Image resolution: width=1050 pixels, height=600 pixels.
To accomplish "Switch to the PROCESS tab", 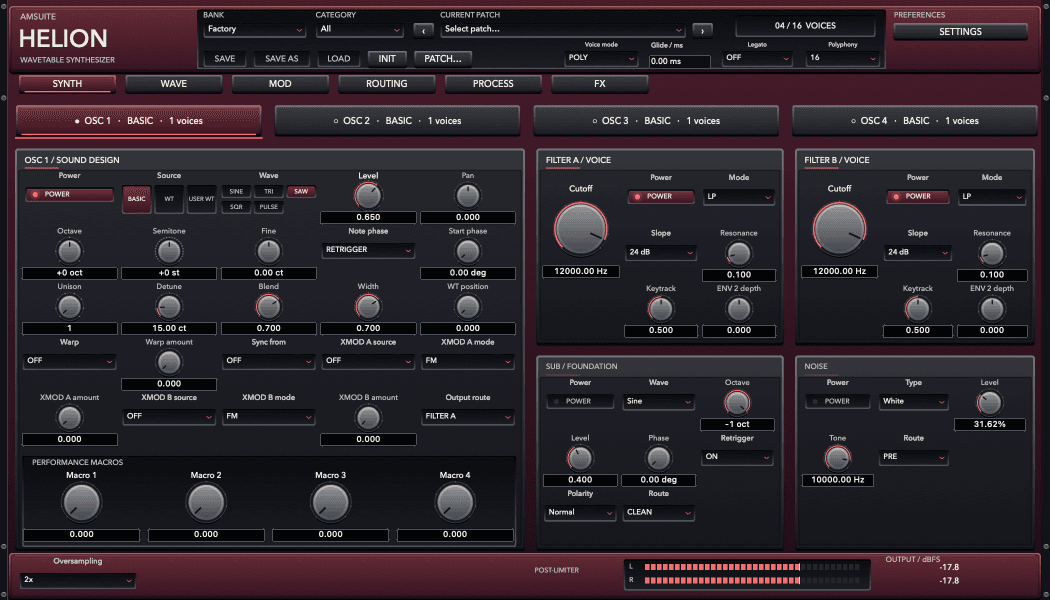I will 493,84.
